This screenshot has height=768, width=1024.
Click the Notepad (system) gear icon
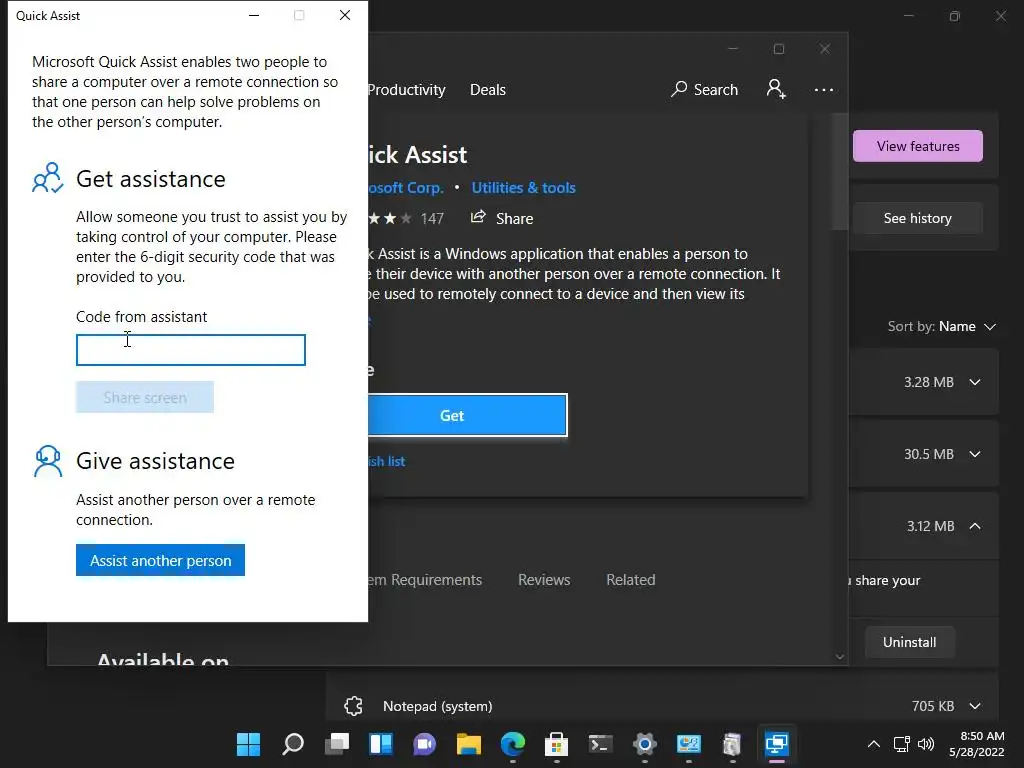pos(353,706)
